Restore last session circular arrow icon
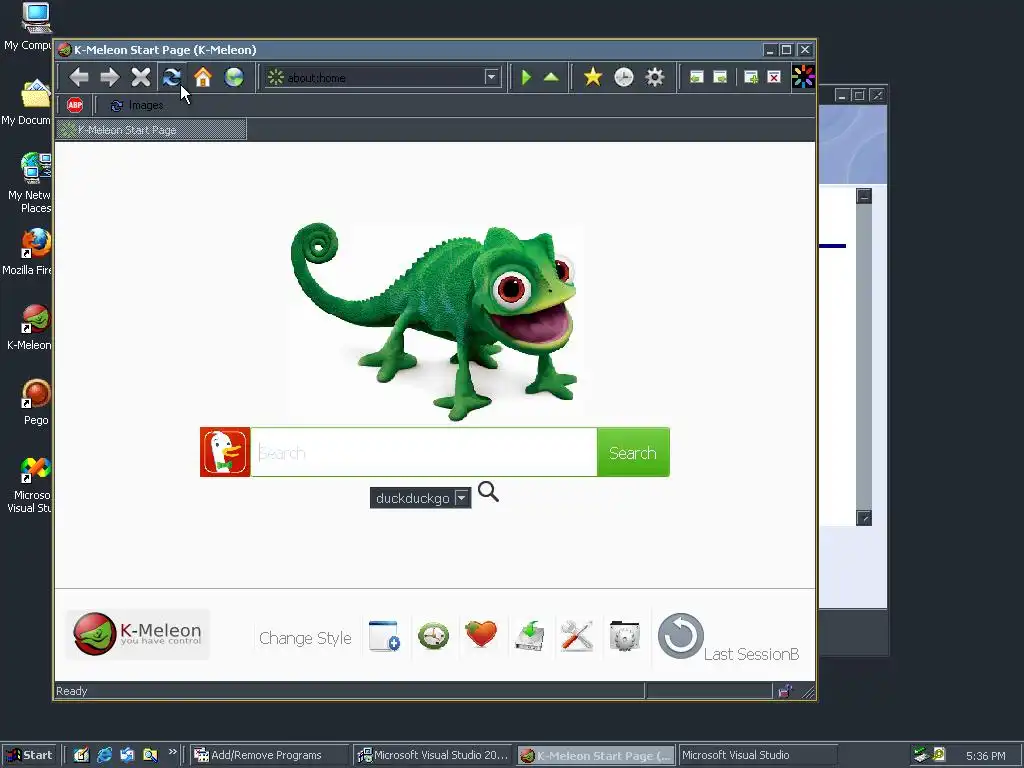This screenshot has width=1024, height=768. click(x=680, y=636)
